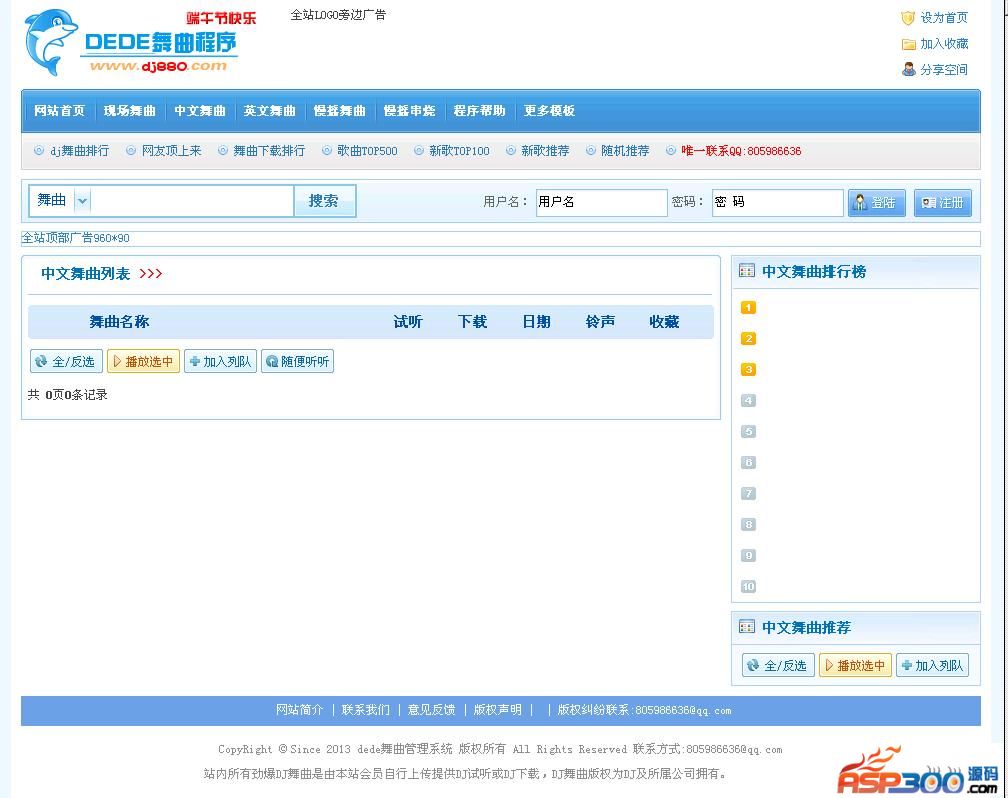Screen dimensions: 1008x798
Task: Click rank badge number 9 in 中文舞曲排行榜
Action: 748,555
